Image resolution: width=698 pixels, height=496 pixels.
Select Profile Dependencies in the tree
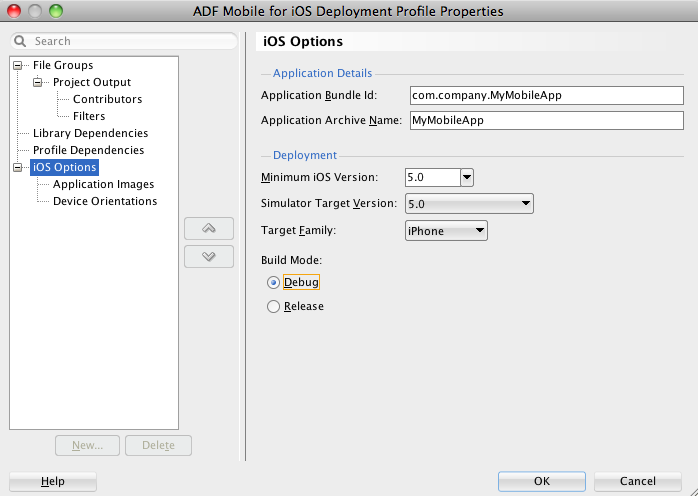[x=88, y=150]
